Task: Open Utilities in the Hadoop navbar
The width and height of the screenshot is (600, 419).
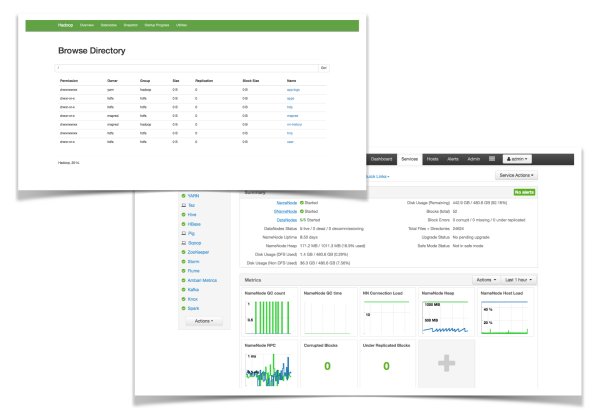Action: pos(181,25)
